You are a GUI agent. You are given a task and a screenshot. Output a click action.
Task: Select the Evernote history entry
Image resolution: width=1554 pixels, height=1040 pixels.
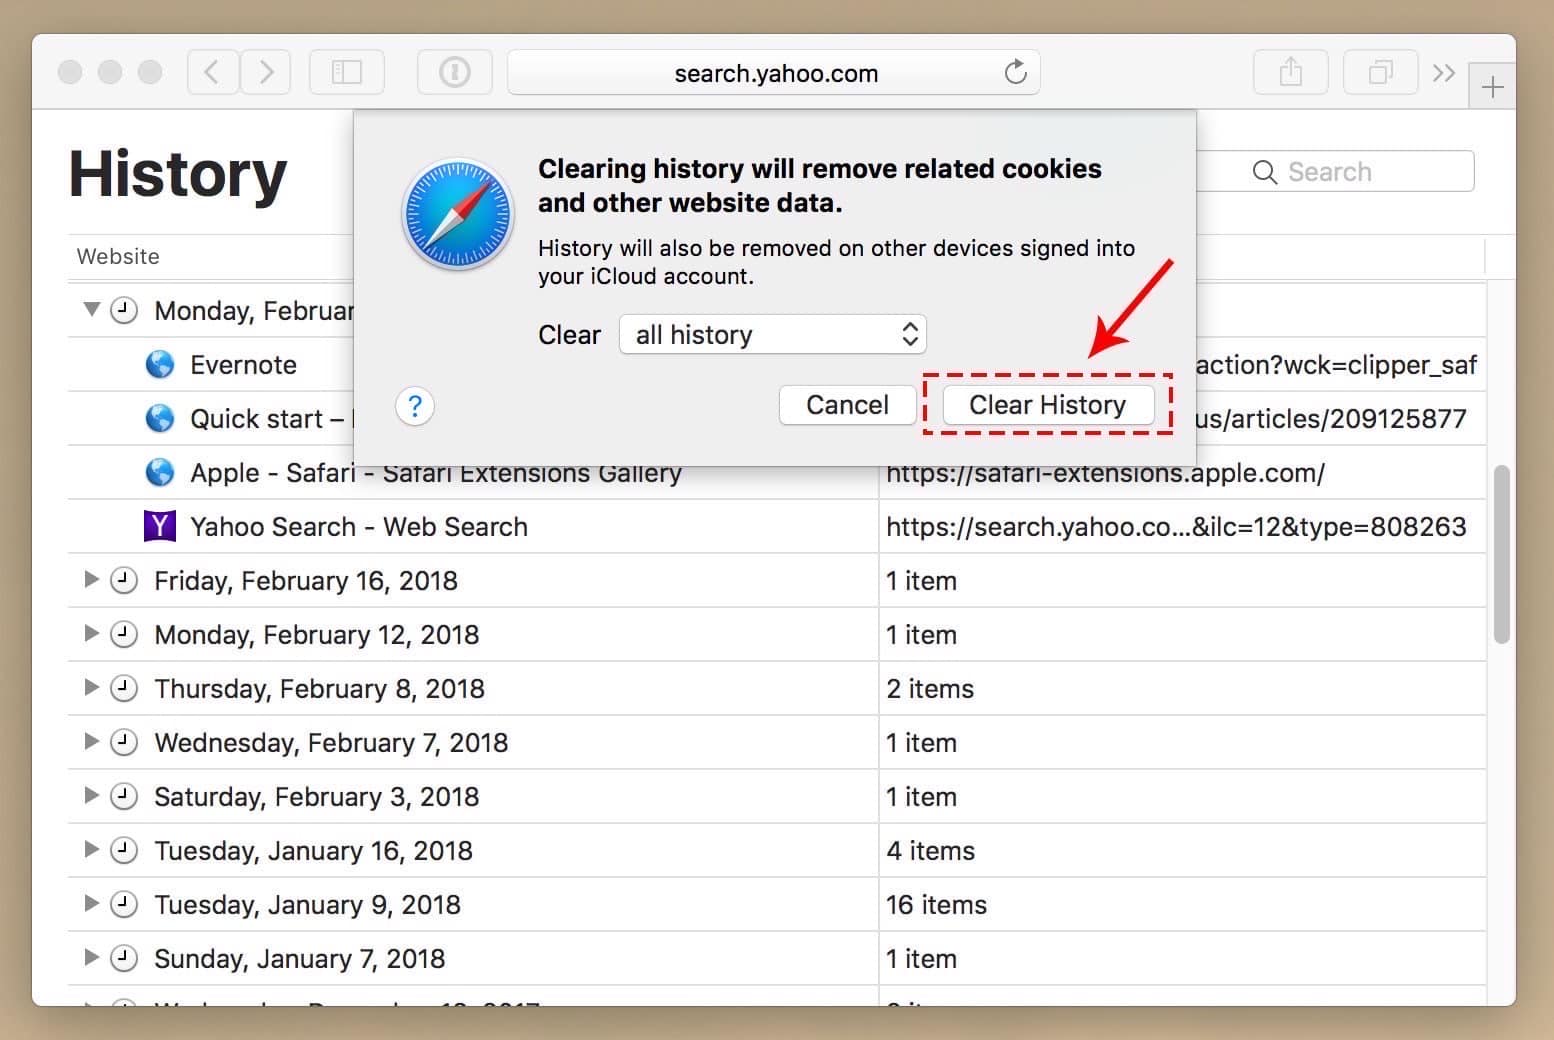coord(243,365)
